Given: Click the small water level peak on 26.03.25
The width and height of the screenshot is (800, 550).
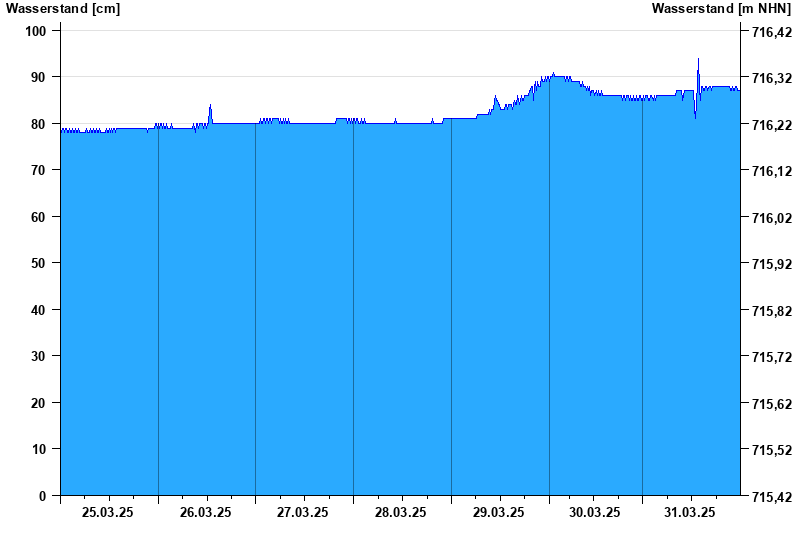Looking at the screenshot, I should click(x=210, y=106).
